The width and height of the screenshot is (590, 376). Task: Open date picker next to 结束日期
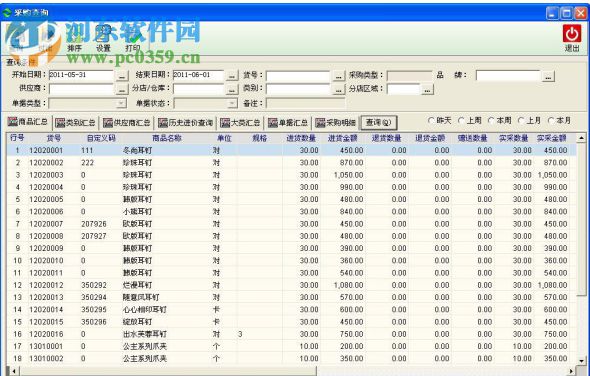232,76
